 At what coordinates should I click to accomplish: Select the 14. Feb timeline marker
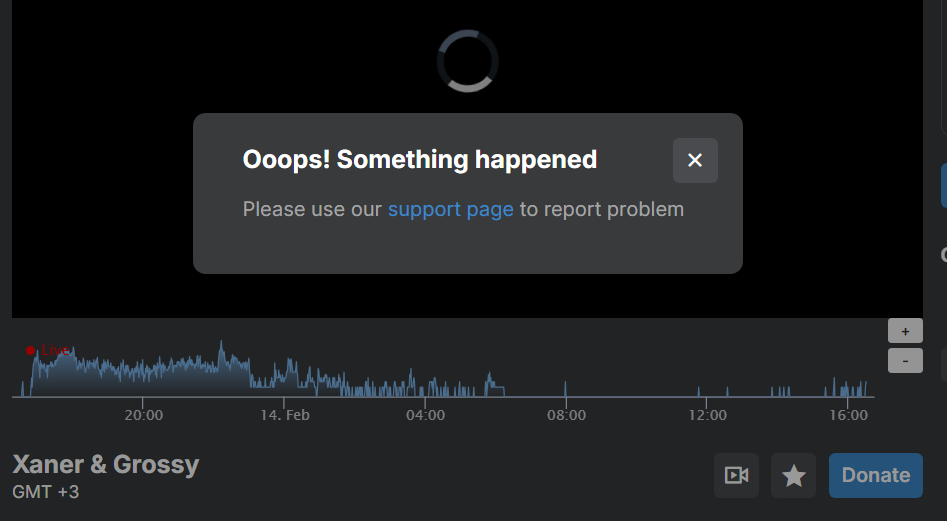pyautogui.click(x=285, y=415)
